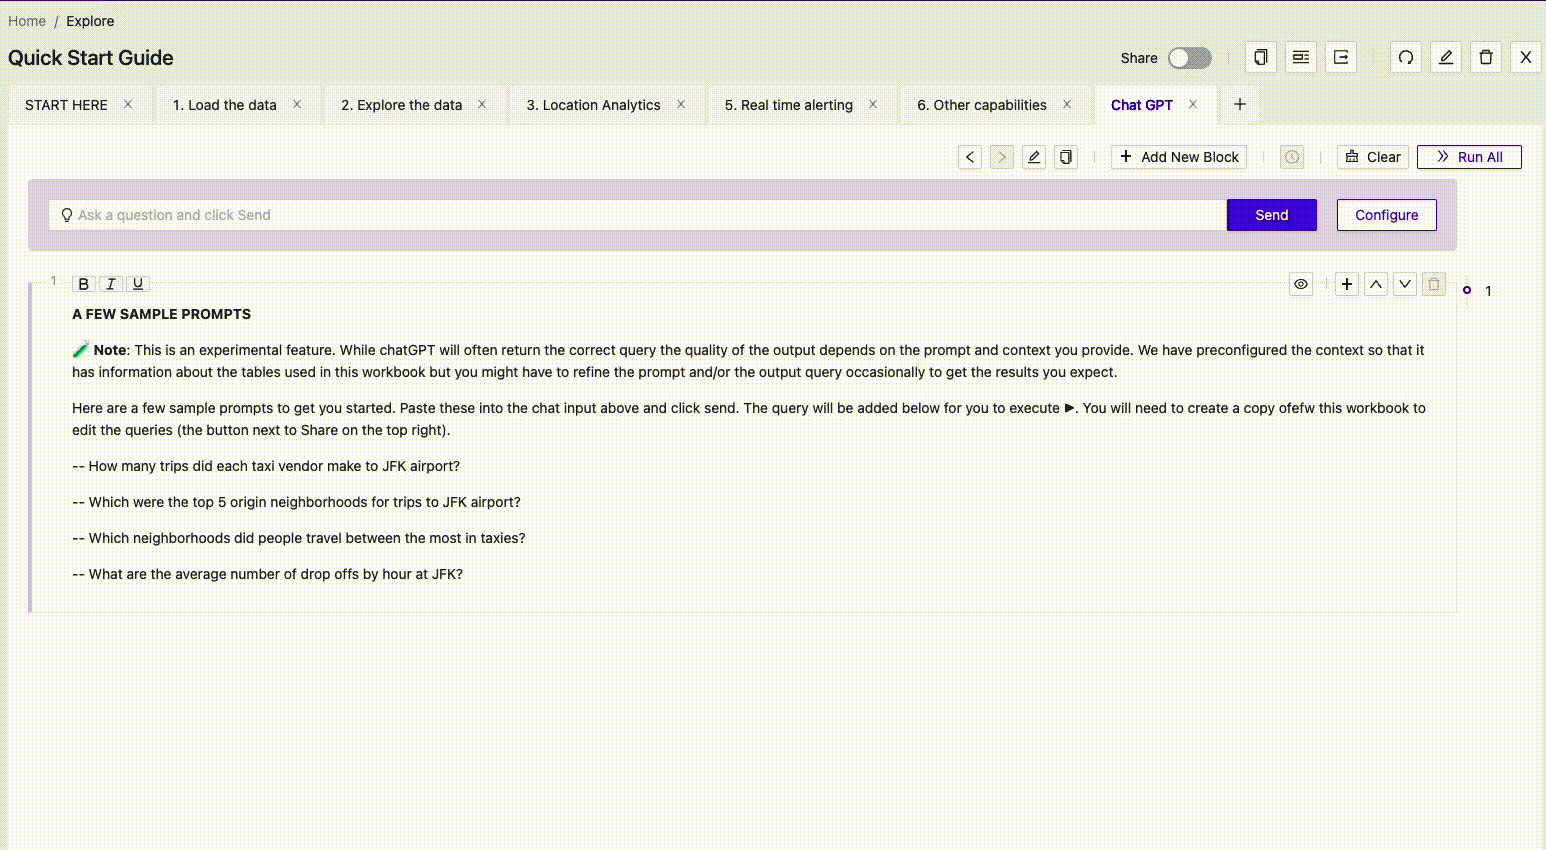Click the Run All button
The image size is (1546, 850).
click(1469, 157)
